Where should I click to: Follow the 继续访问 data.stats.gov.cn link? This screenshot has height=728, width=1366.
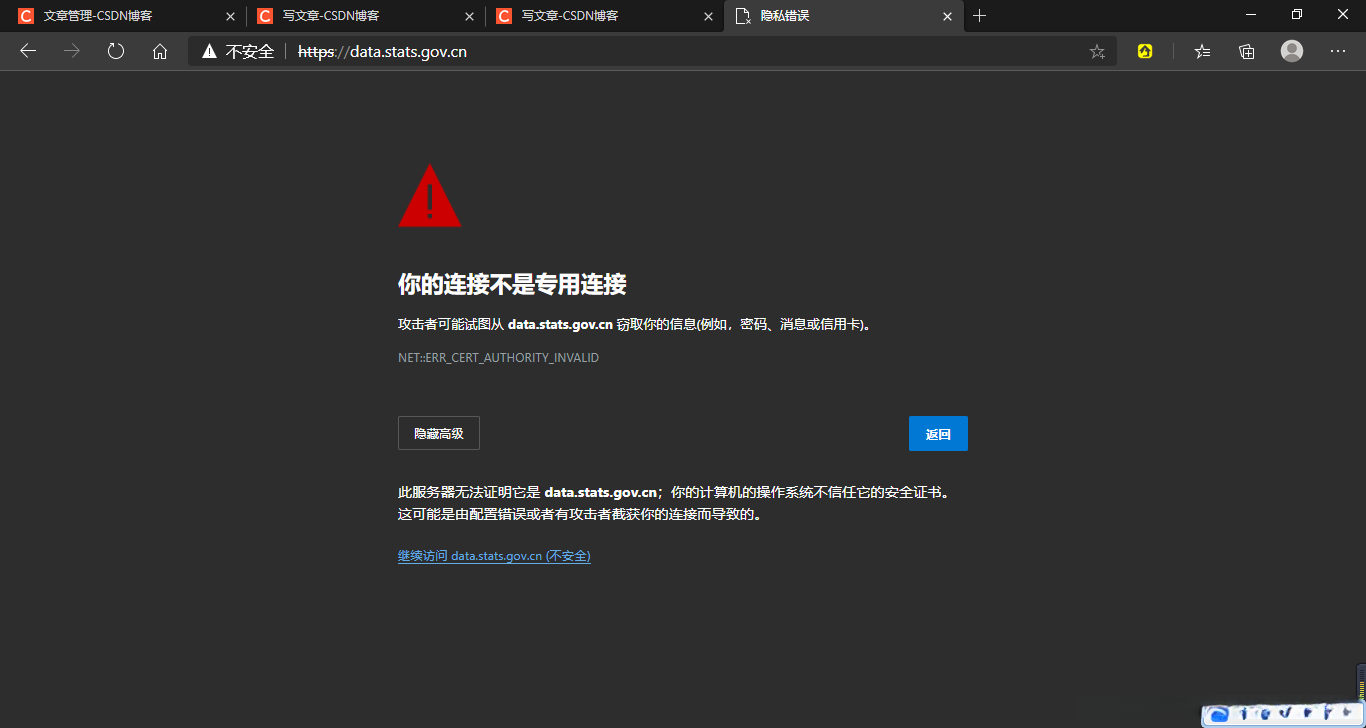(x=494, y=555)
